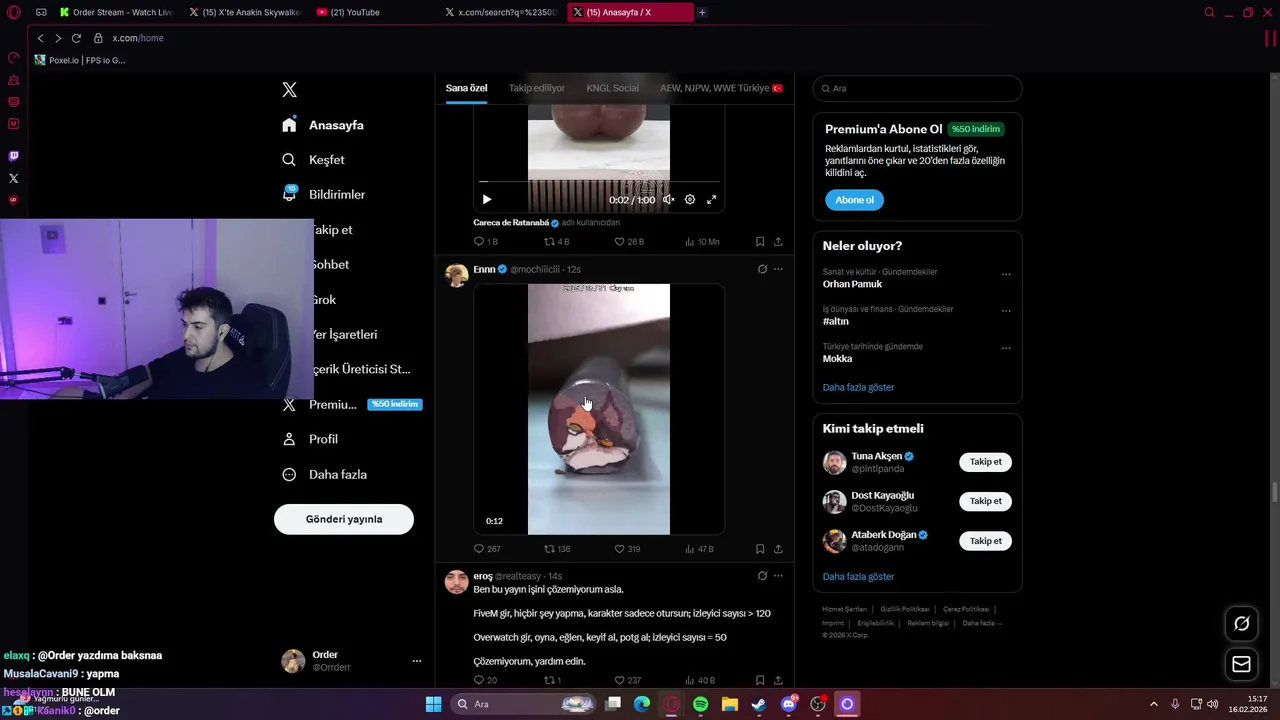Viewport: 1280px width, 720px height.
Task: Share the Careca de Ratanabá post
Action: (x=778, y=242)
